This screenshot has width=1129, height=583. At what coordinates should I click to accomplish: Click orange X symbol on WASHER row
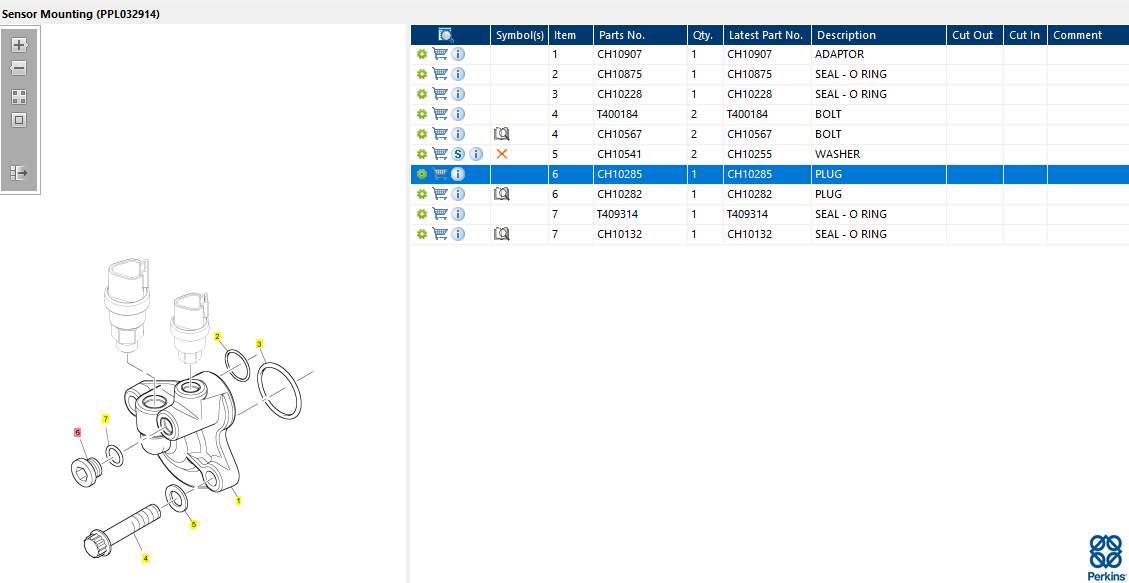coord(502,154)
